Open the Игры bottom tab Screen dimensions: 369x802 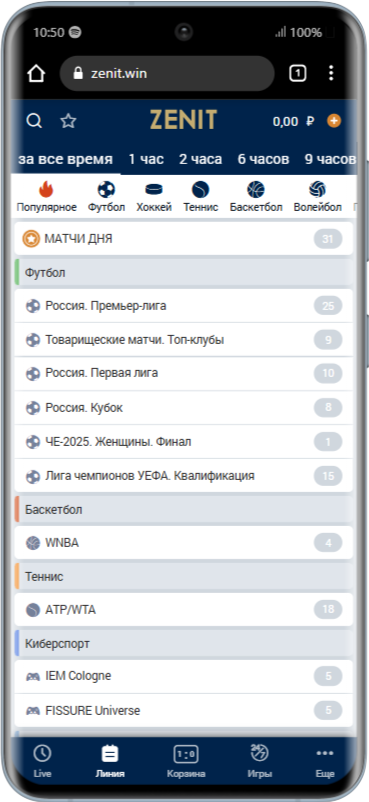tap(259, 761)
